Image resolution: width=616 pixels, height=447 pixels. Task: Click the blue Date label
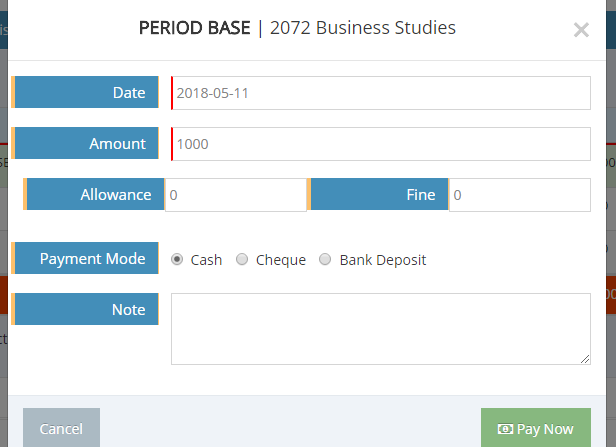coord(86,92)
